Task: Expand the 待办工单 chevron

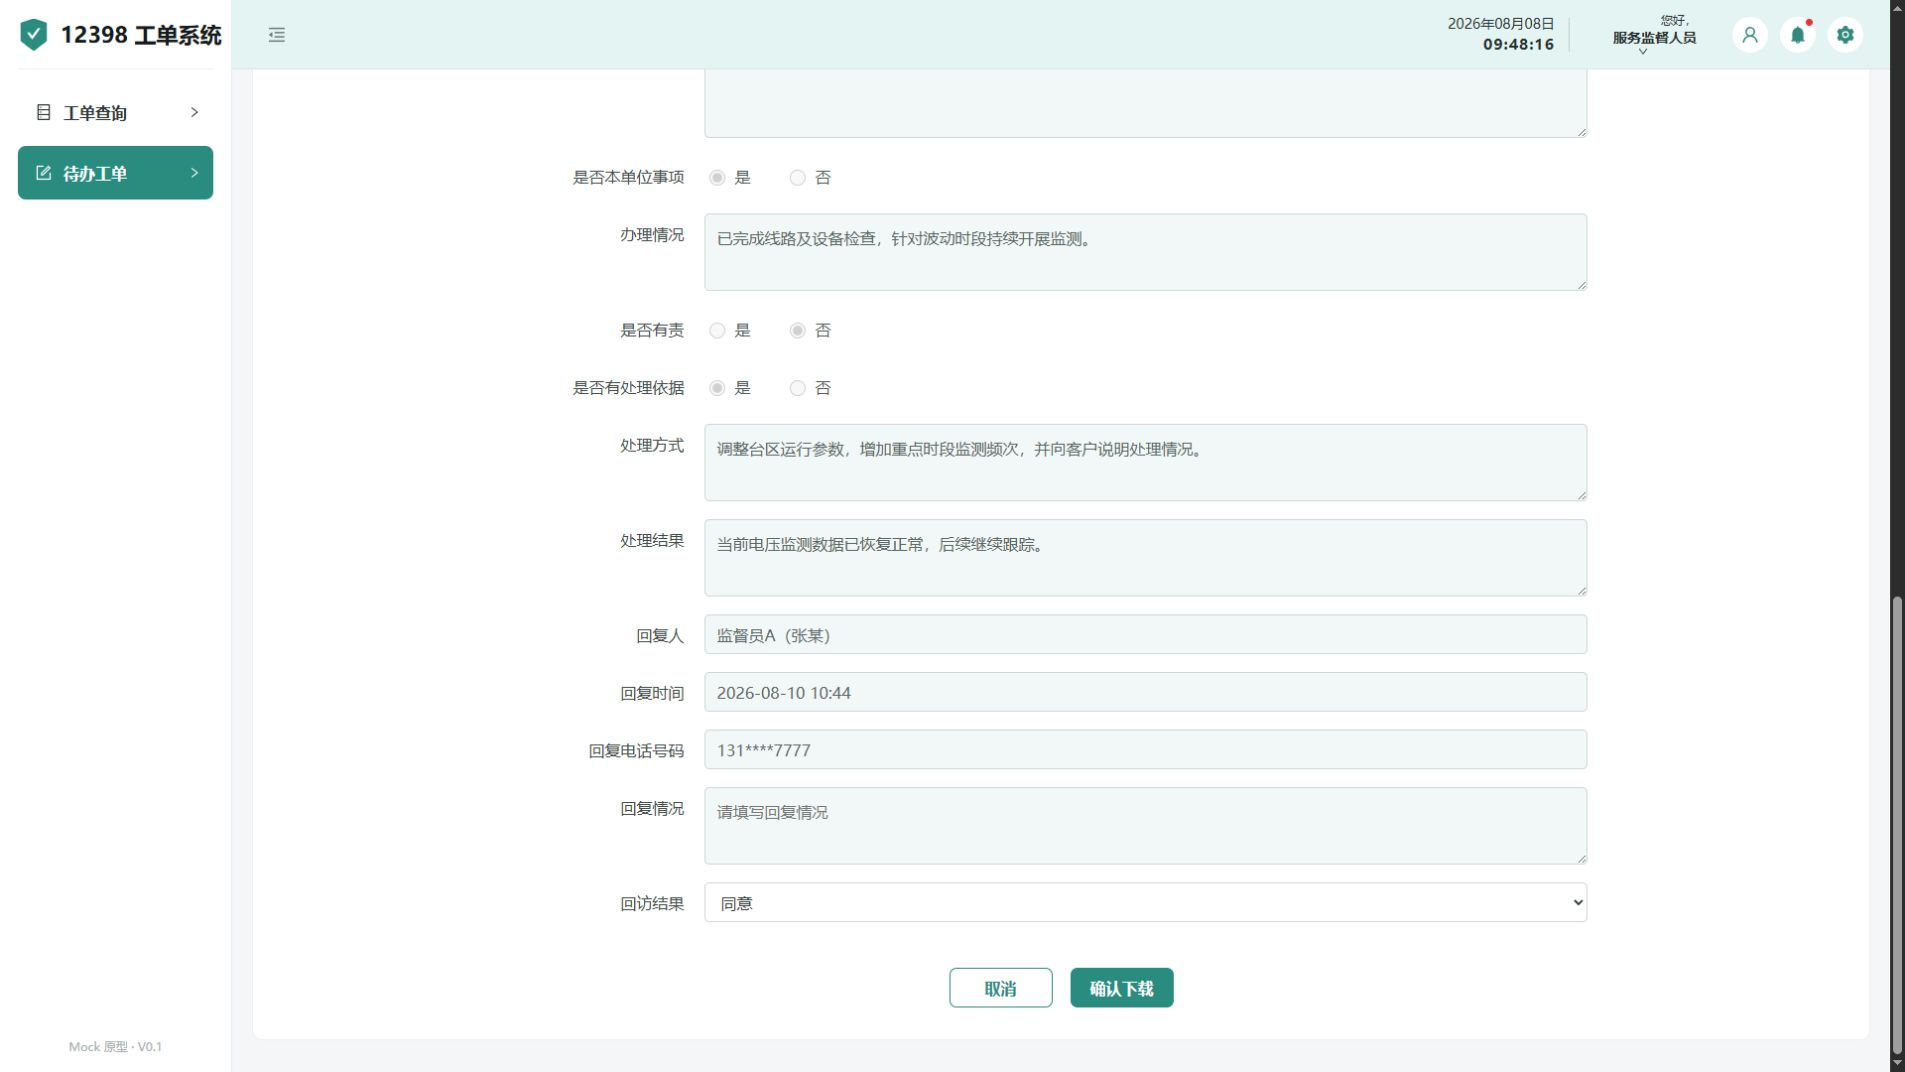Action: pyautogui.click(x=194, y=173)
